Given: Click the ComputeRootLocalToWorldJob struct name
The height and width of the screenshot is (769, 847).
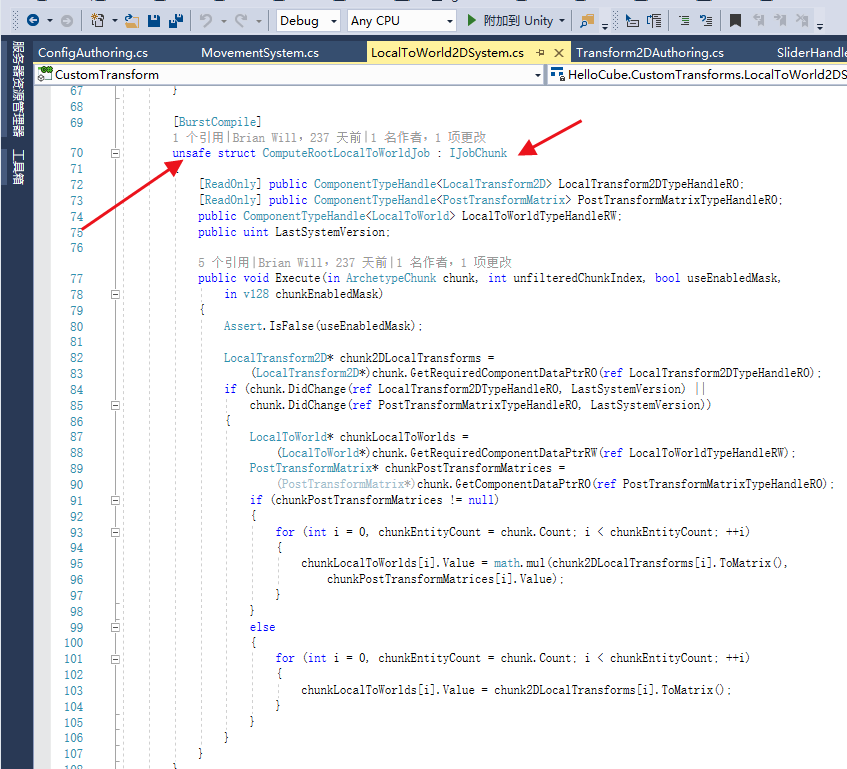Looking at the screenshot, I should click(346, 153).
